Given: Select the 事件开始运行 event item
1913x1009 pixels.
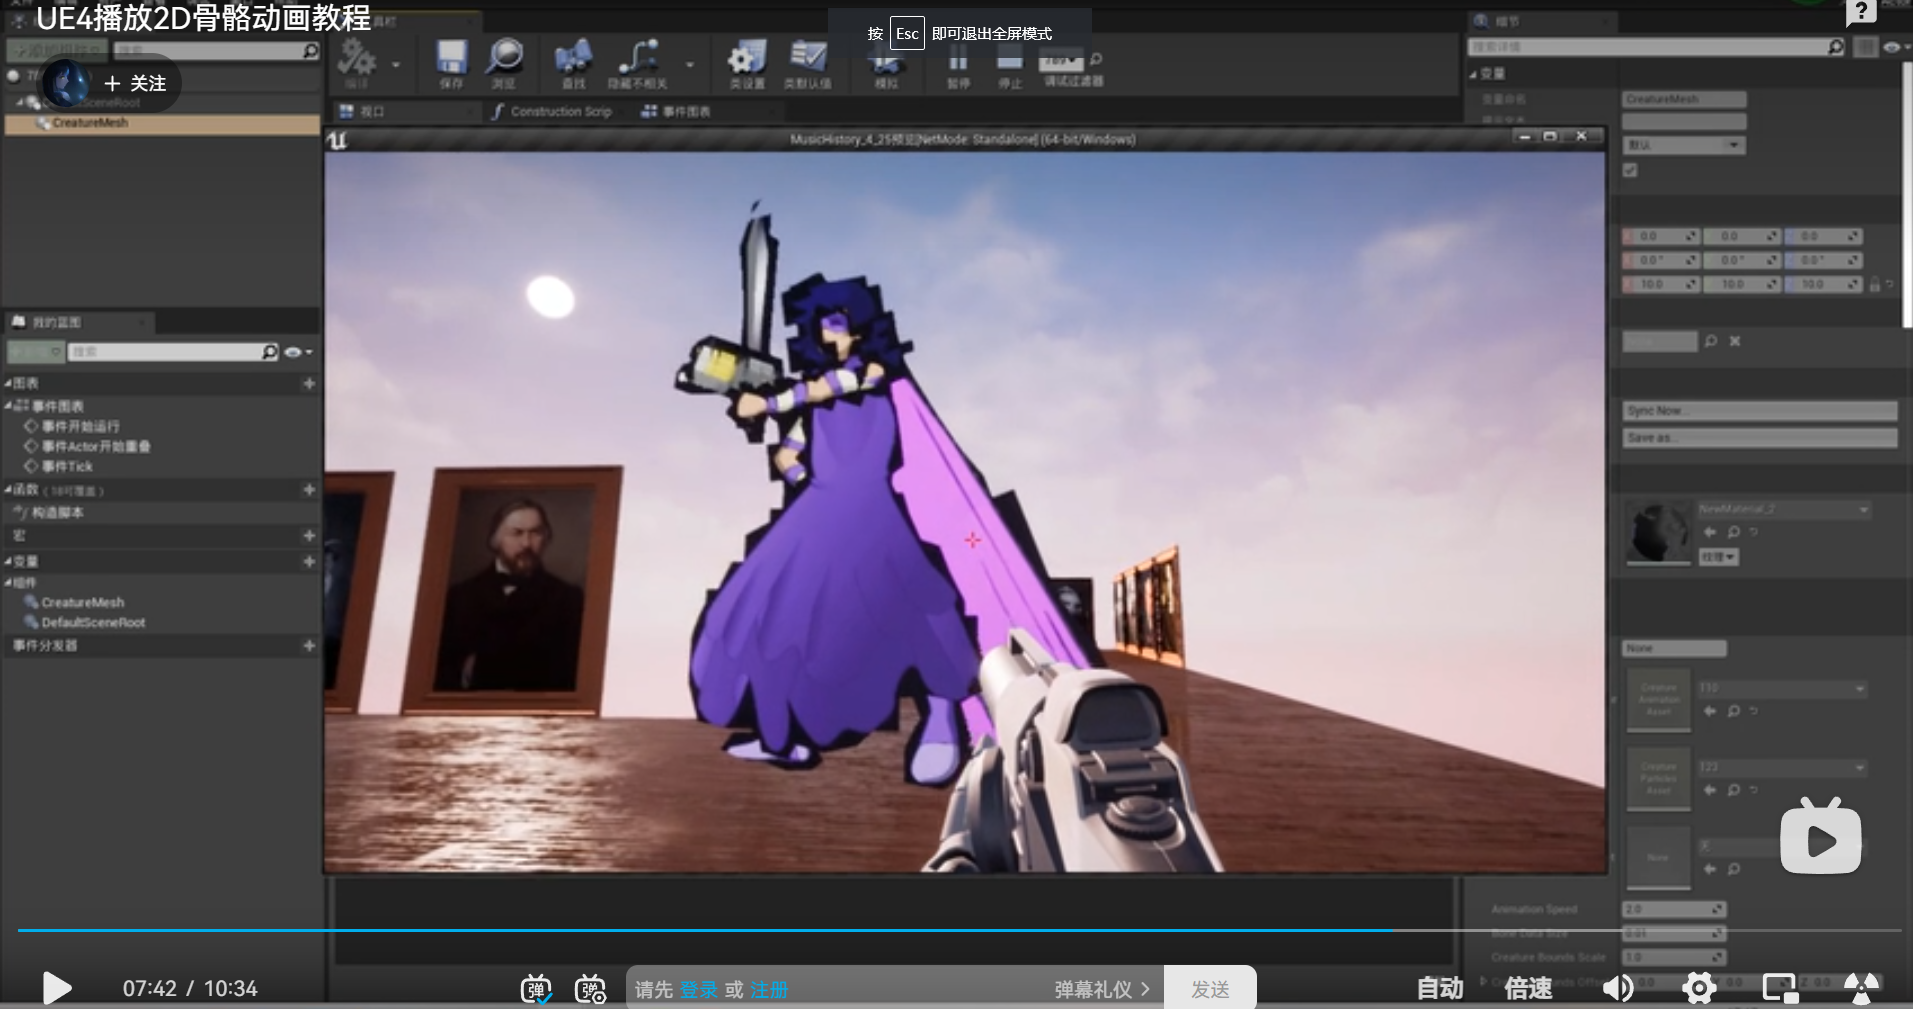Looking at the screenshot, I should [x=80, y=426].
